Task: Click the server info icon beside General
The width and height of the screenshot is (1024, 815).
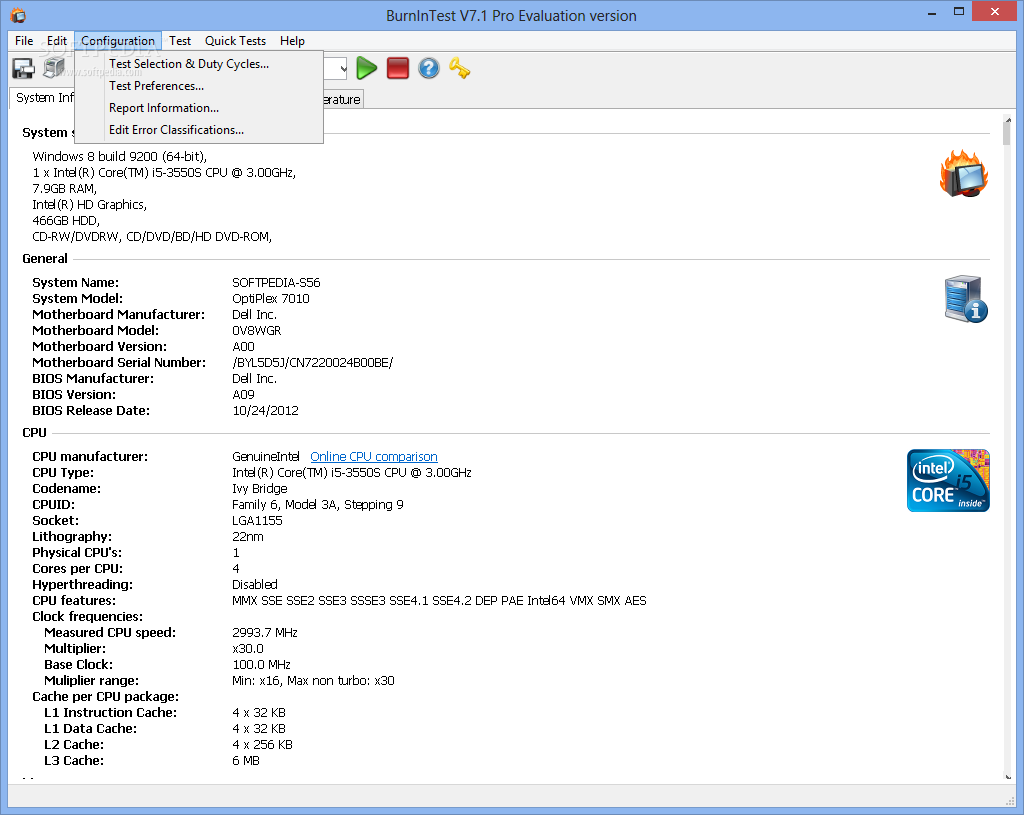Action: tap(966, 299)
